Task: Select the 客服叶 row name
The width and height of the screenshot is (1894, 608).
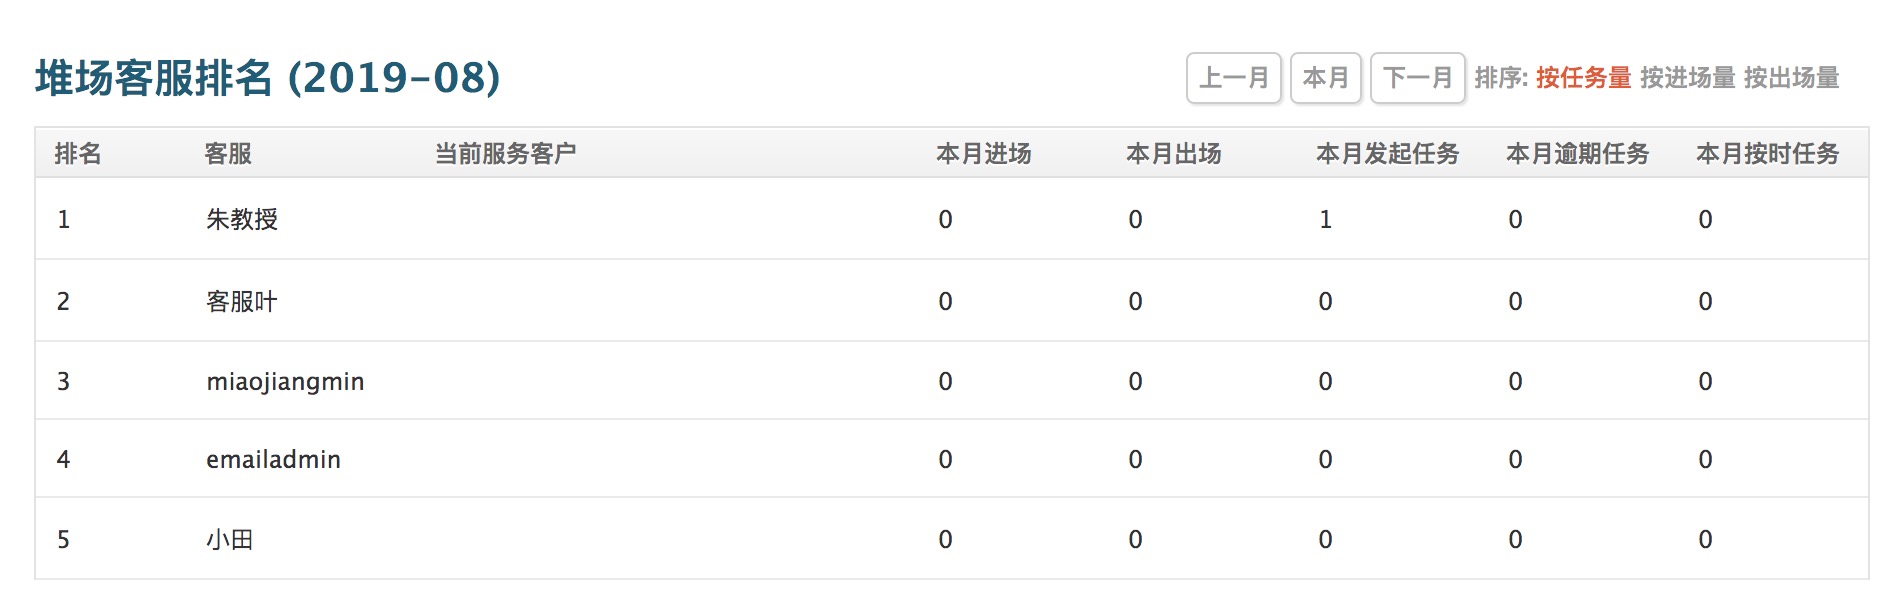Action: [242, 302]
